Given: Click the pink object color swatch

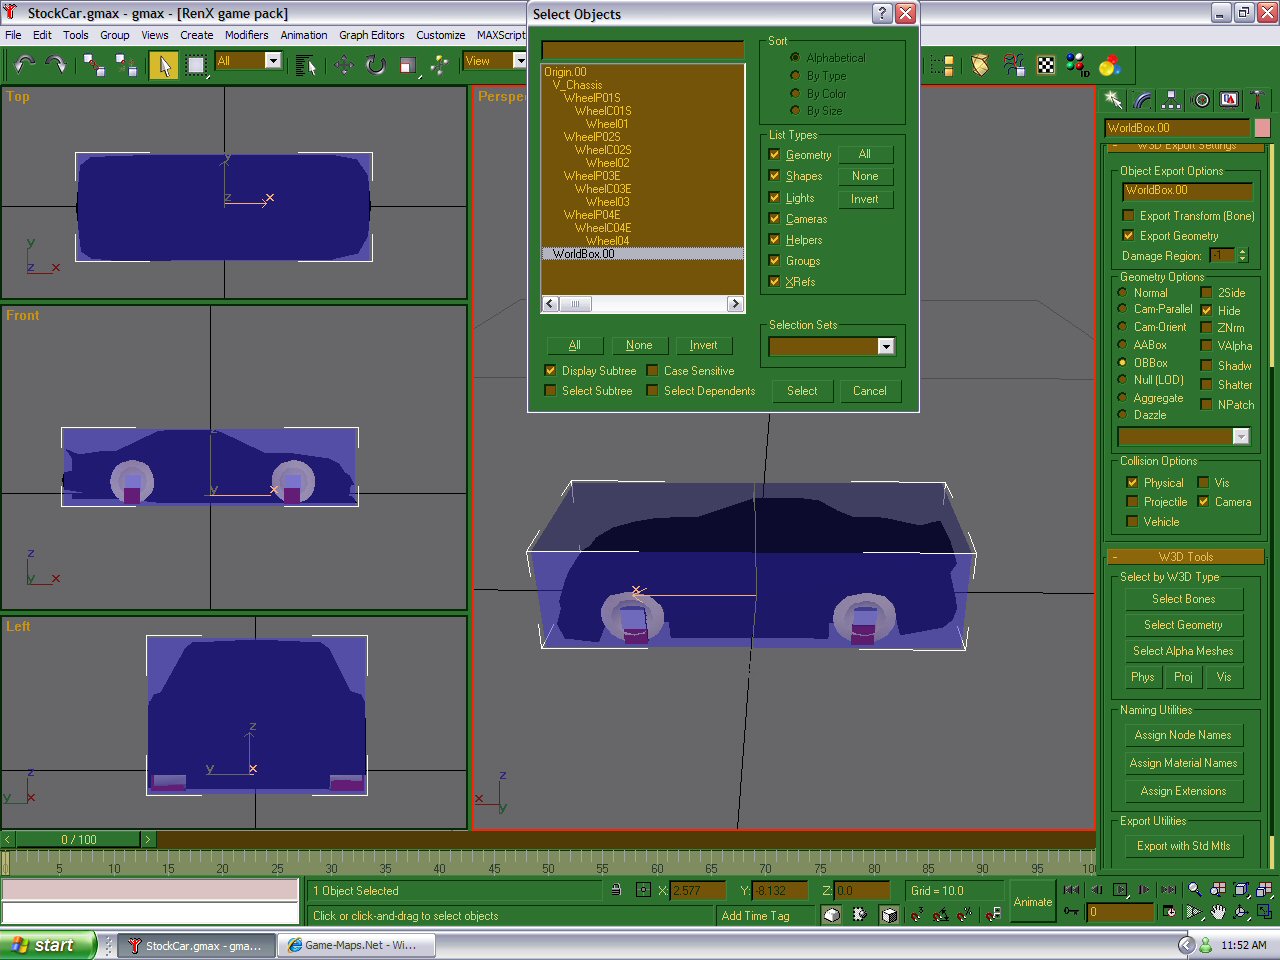Looking at the screenshot, I should pos(1262,128).
